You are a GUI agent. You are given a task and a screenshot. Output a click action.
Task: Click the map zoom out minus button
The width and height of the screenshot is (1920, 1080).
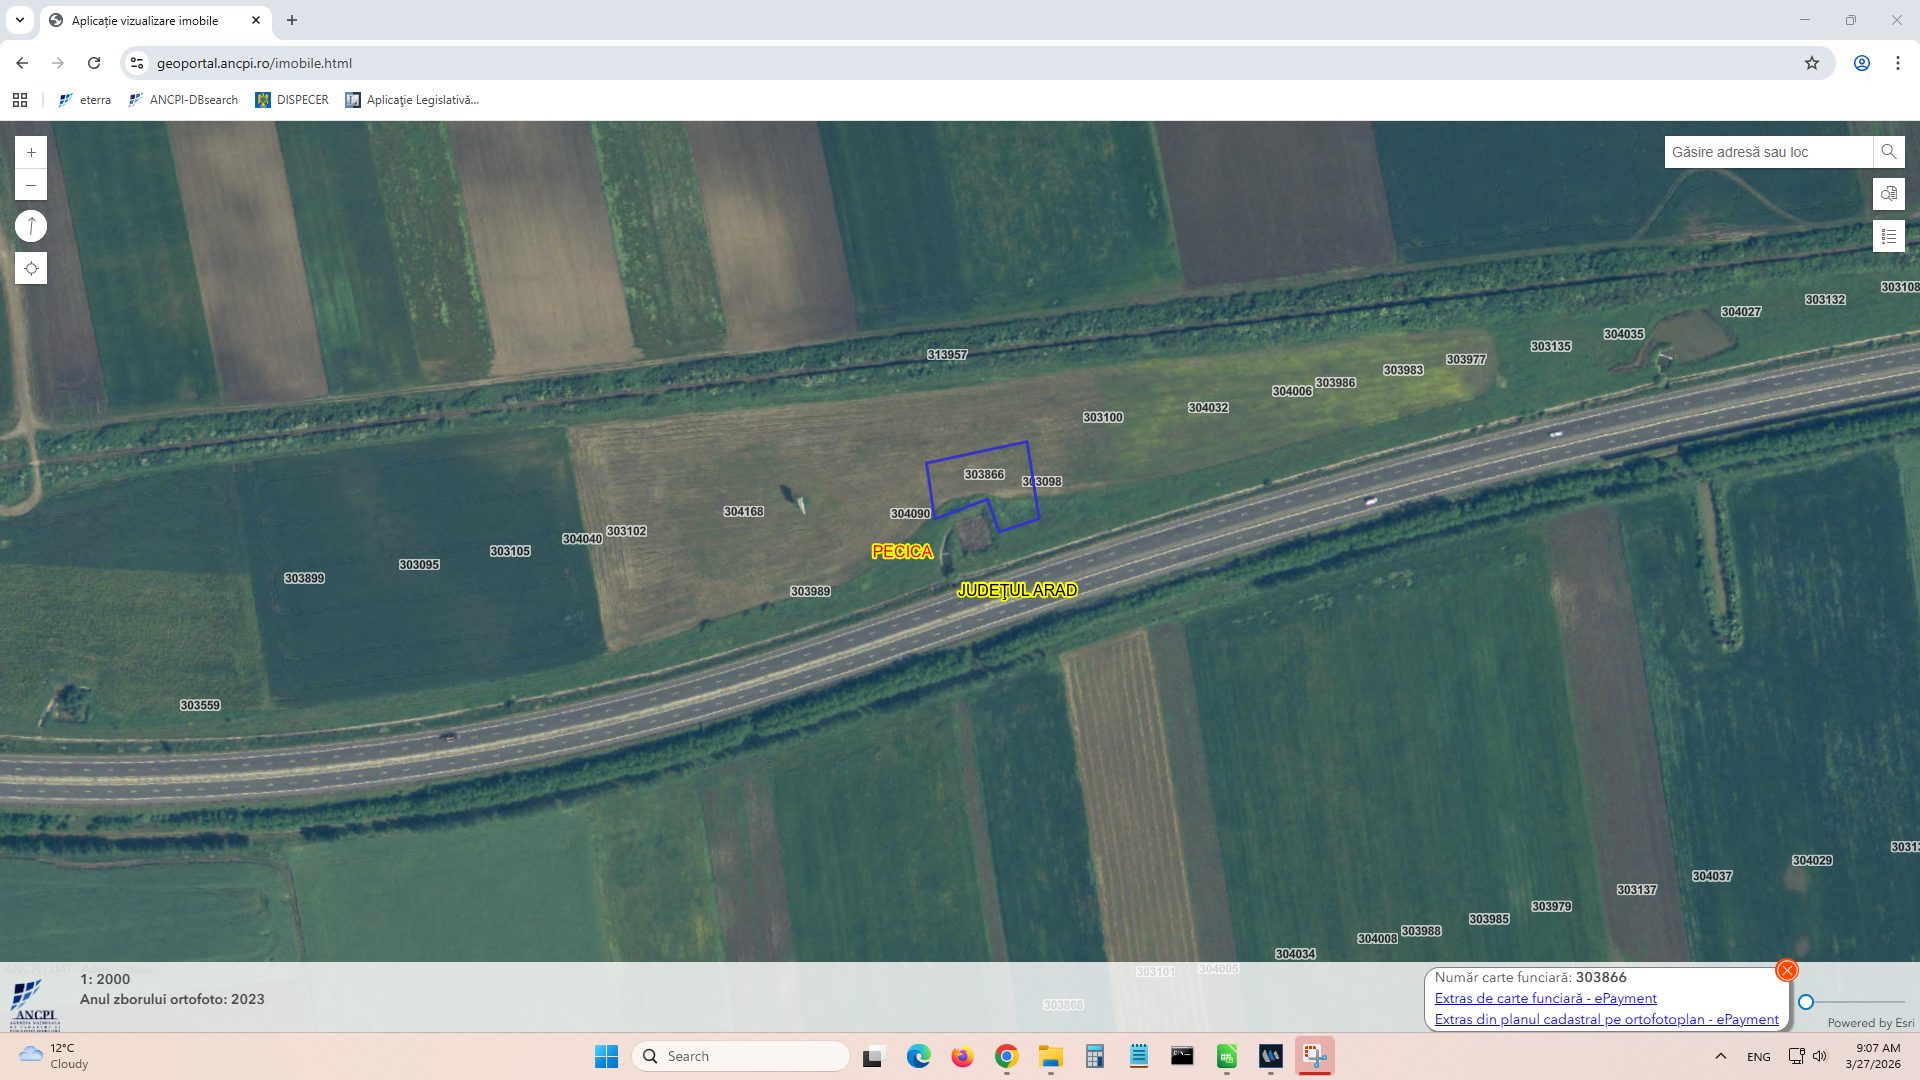31,185
